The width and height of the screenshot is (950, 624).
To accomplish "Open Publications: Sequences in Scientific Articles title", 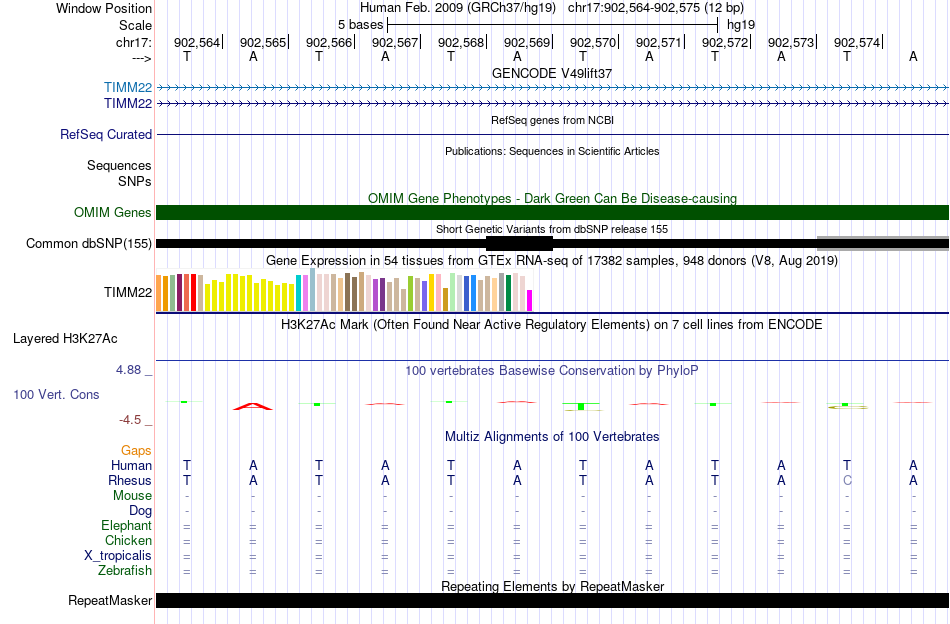I will coord(552,151).
